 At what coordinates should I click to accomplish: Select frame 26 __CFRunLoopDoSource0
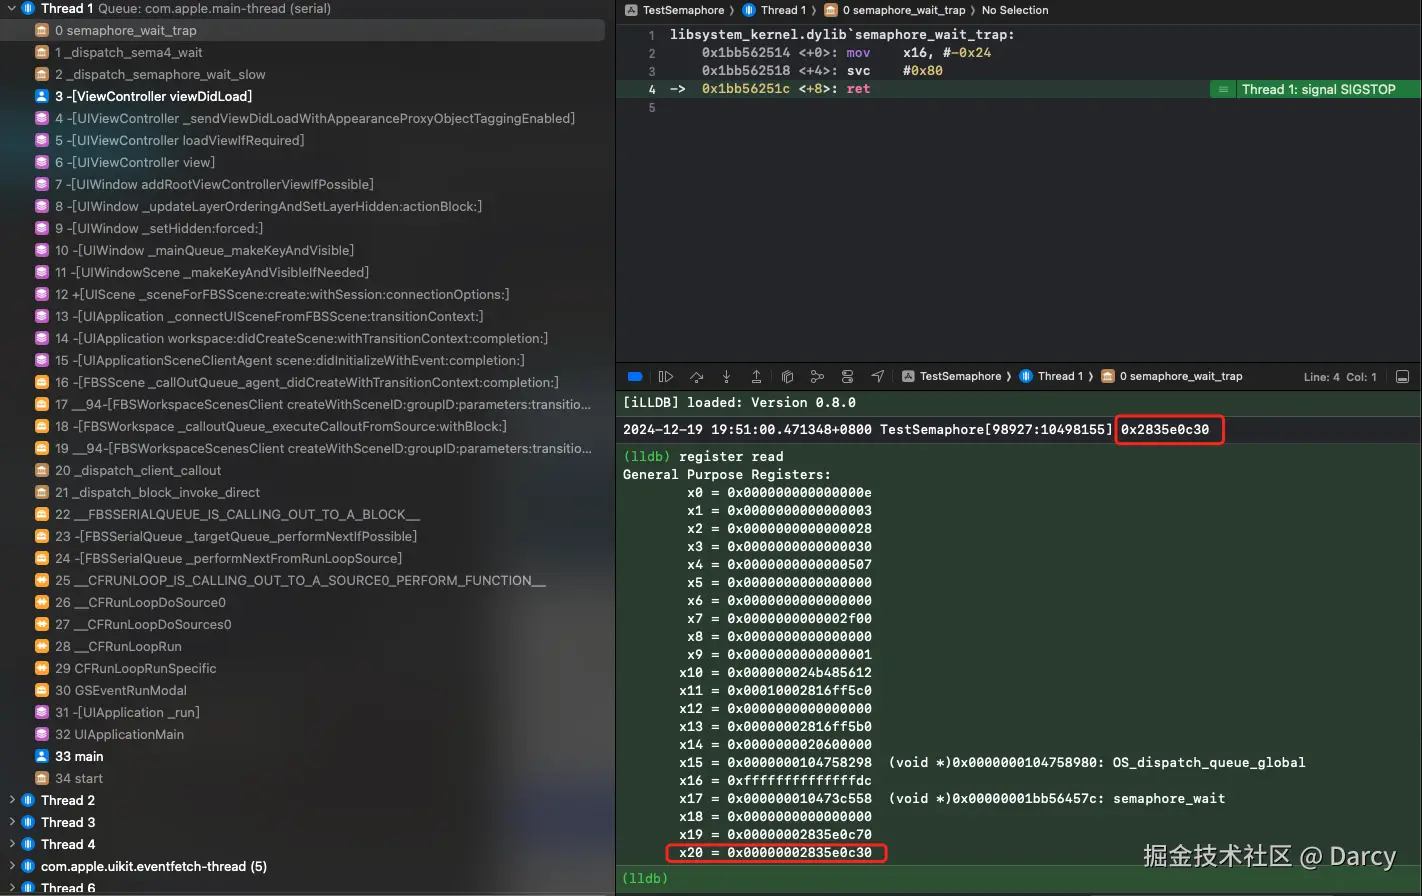(x=304, y=602)
